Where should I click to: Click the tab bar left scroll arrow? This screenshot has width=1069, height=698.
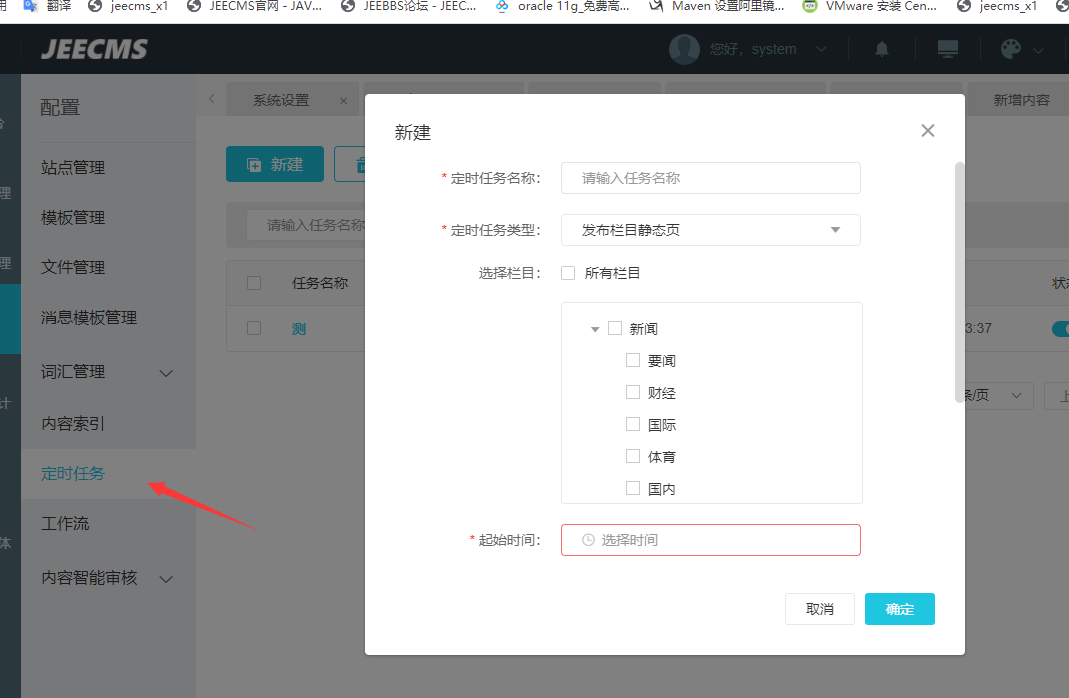click(x=211, y=99)
